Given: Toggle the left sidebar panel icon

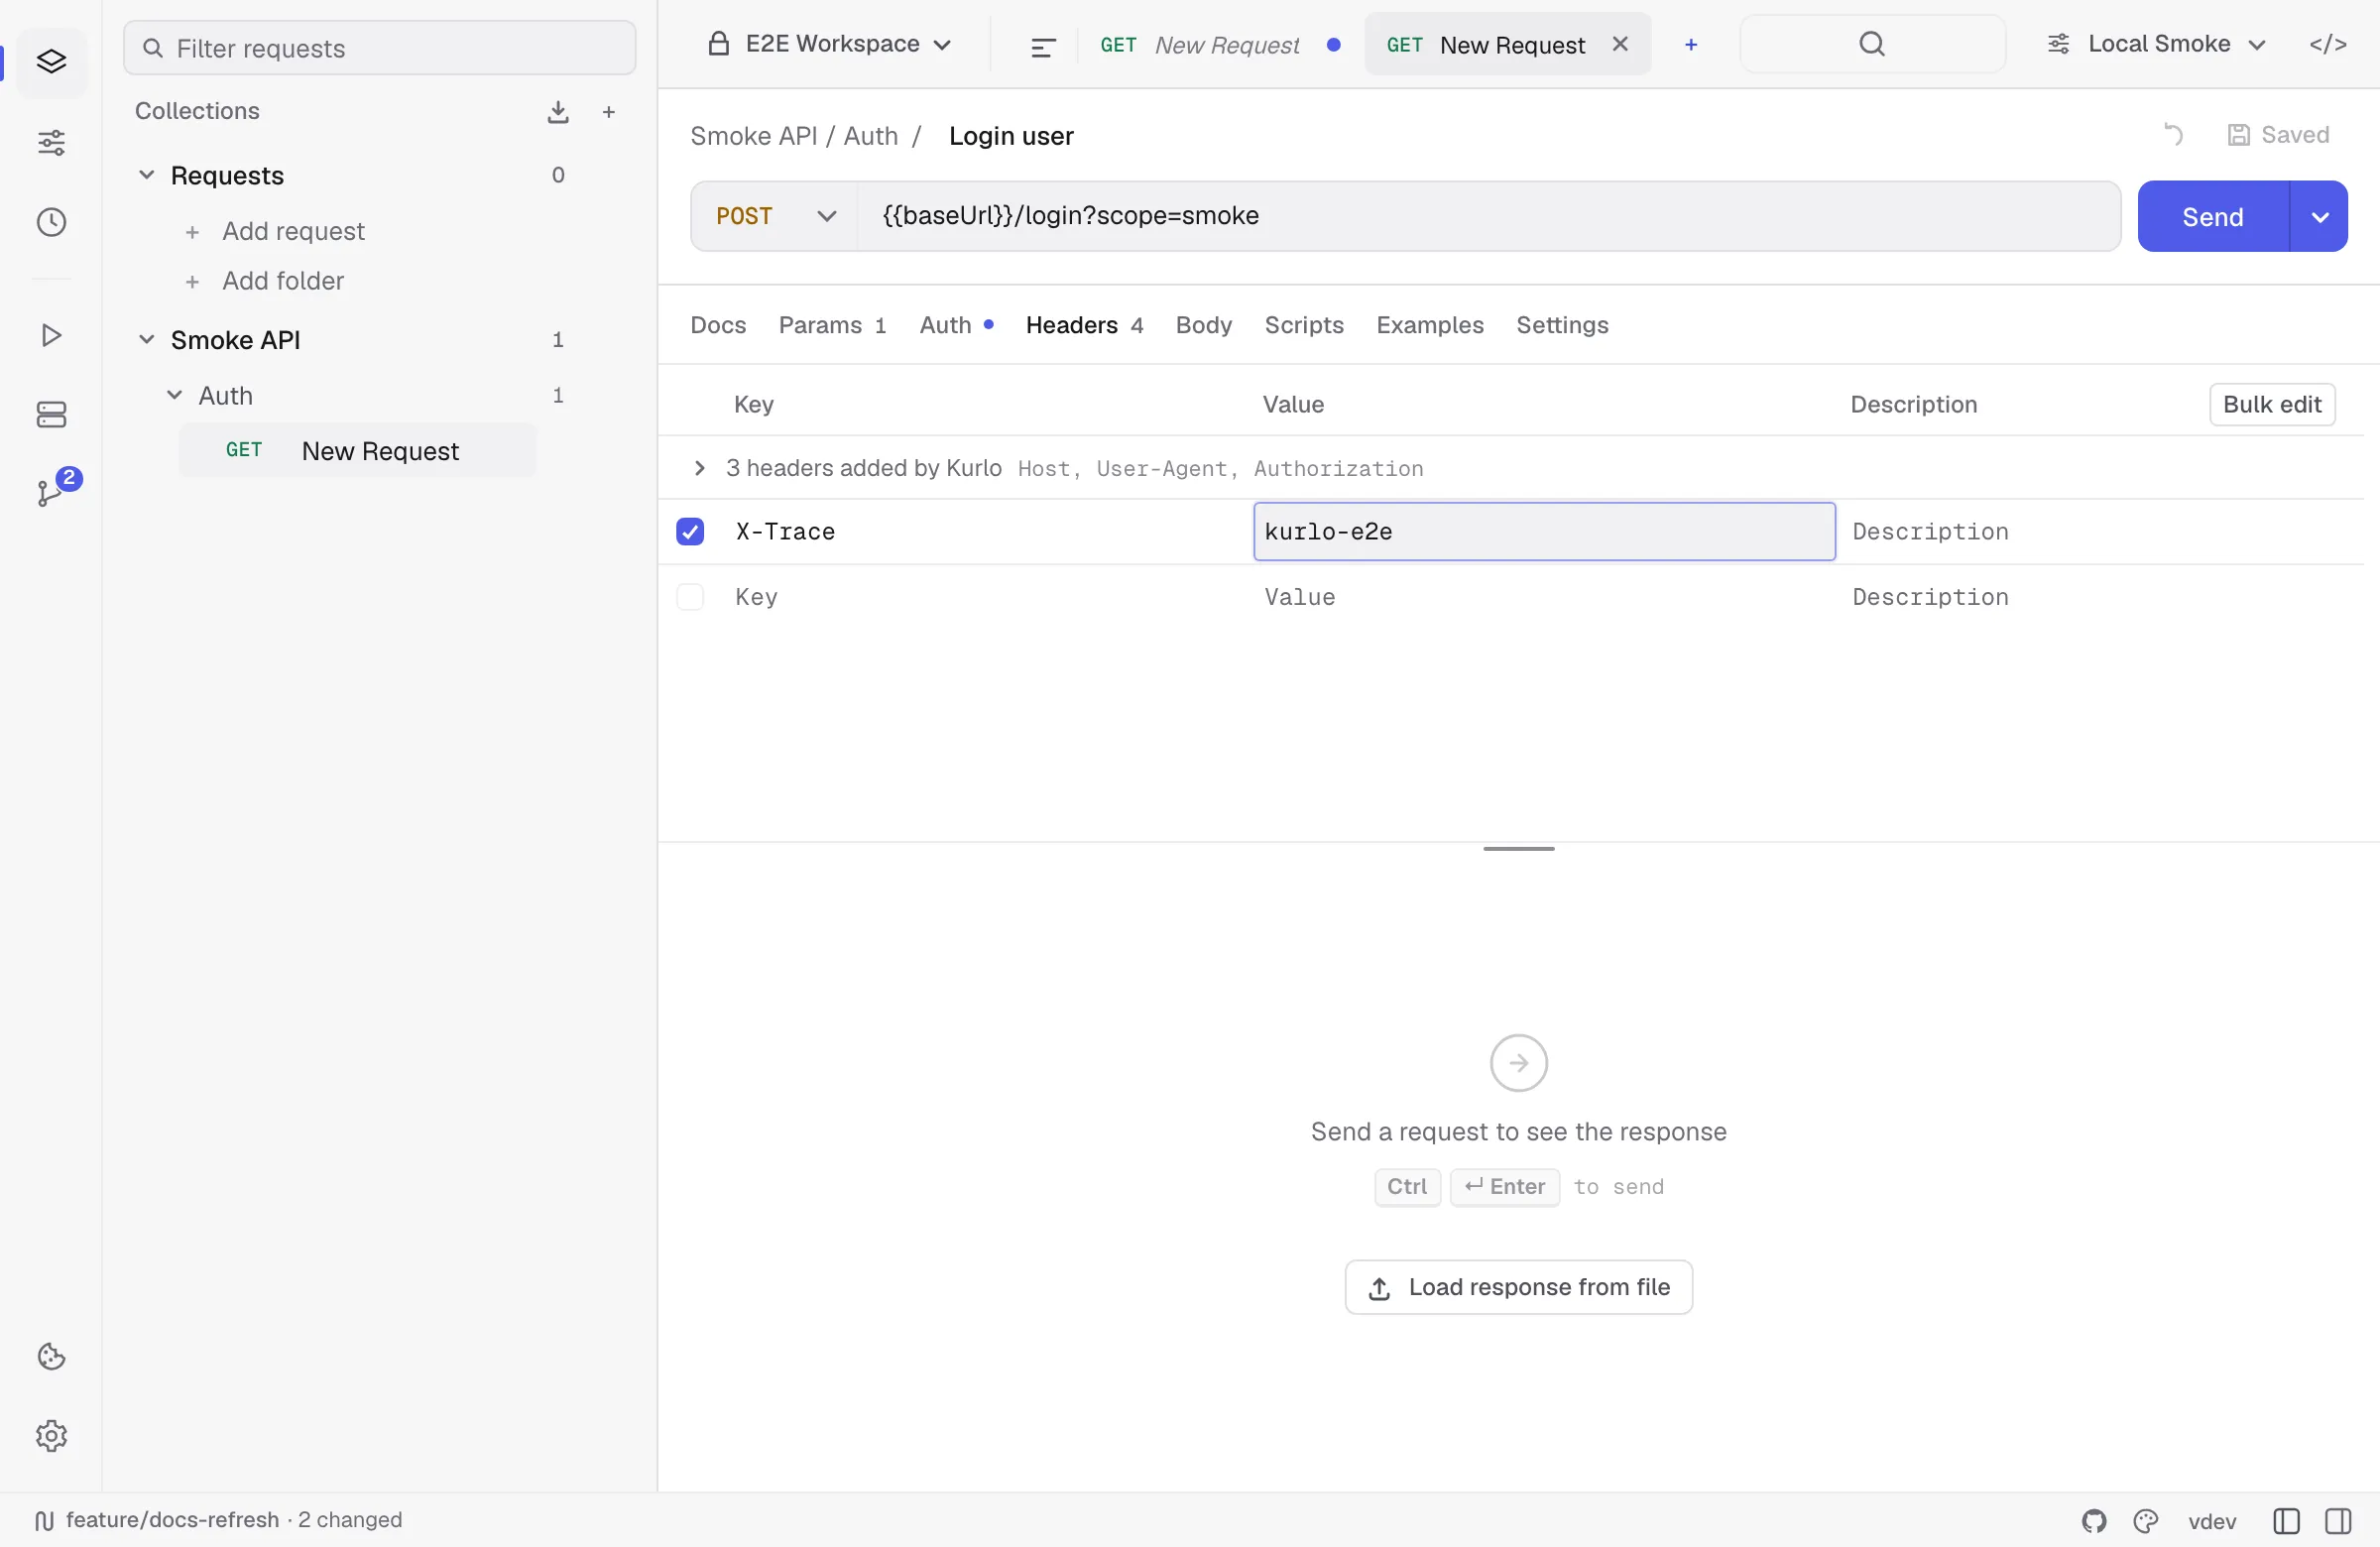Looking at the screenshot, I should (2286, 1521).
